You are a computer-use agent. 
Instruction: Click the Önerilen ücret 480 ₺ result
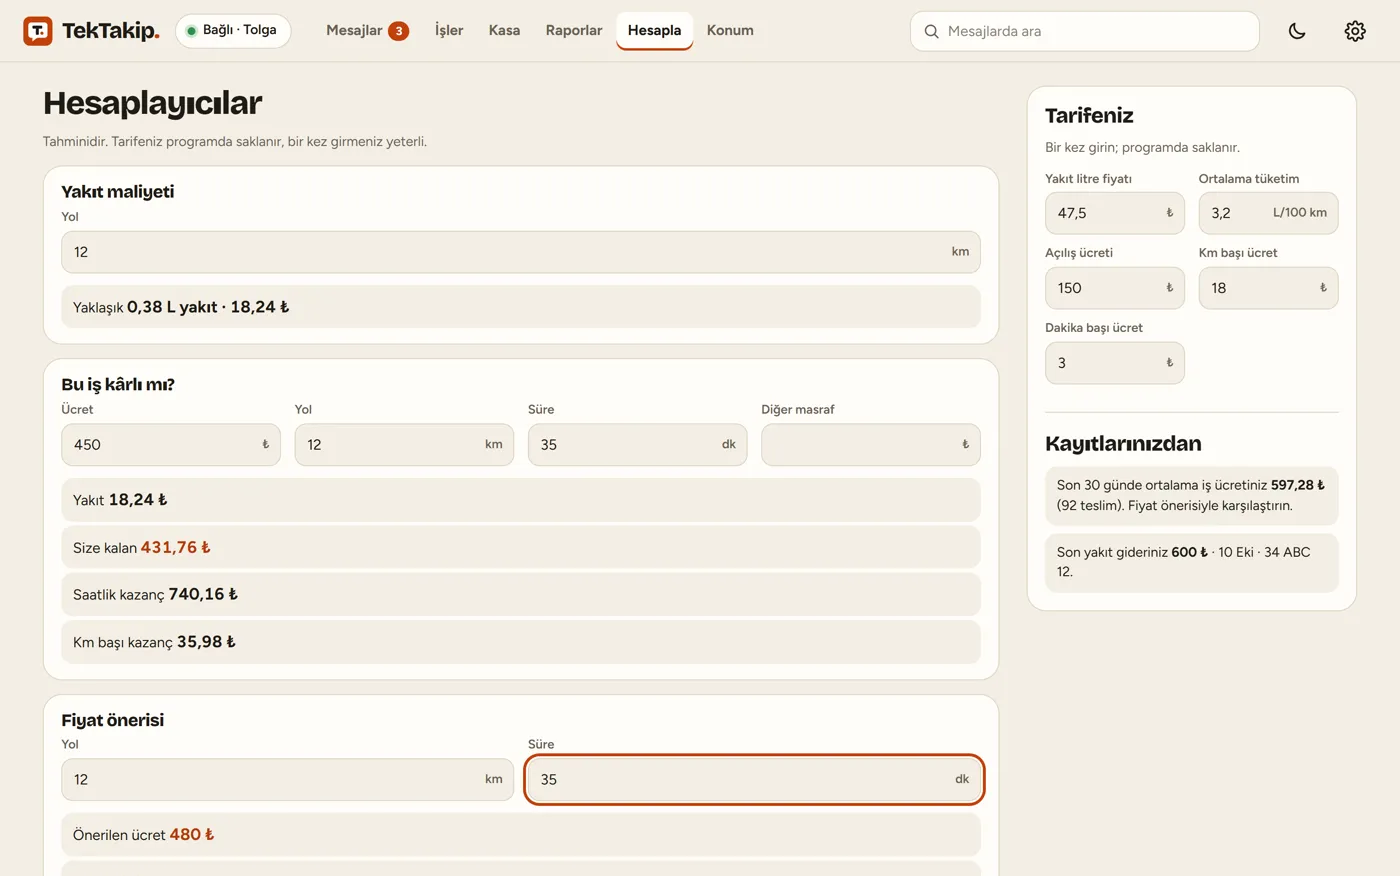520,835
